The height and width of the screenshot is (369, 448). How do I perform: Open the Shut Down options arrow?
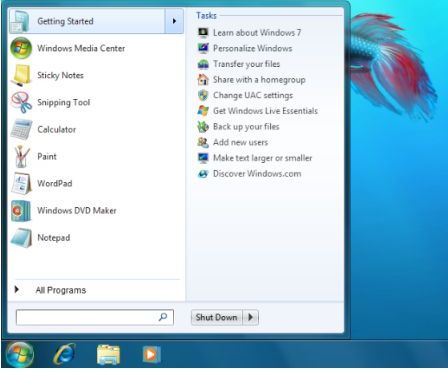[x=251, y=317]
